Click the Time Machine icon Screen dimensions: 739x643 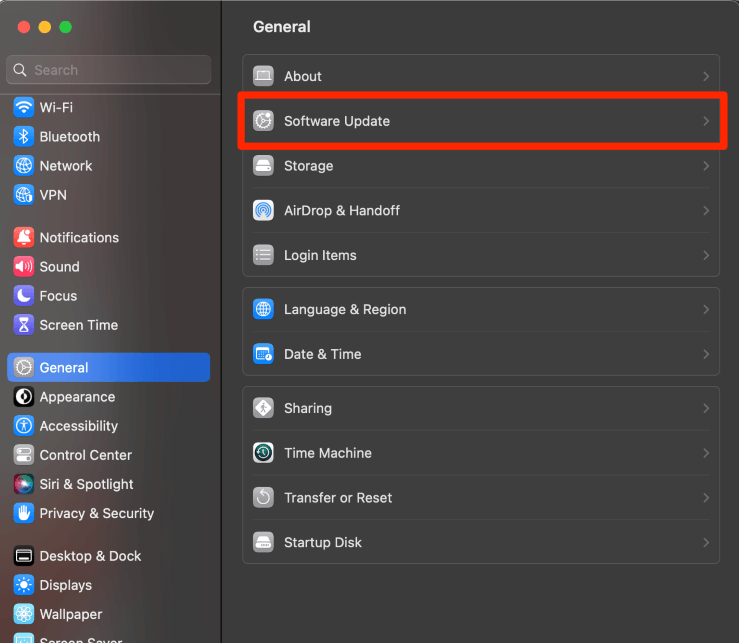263,453
